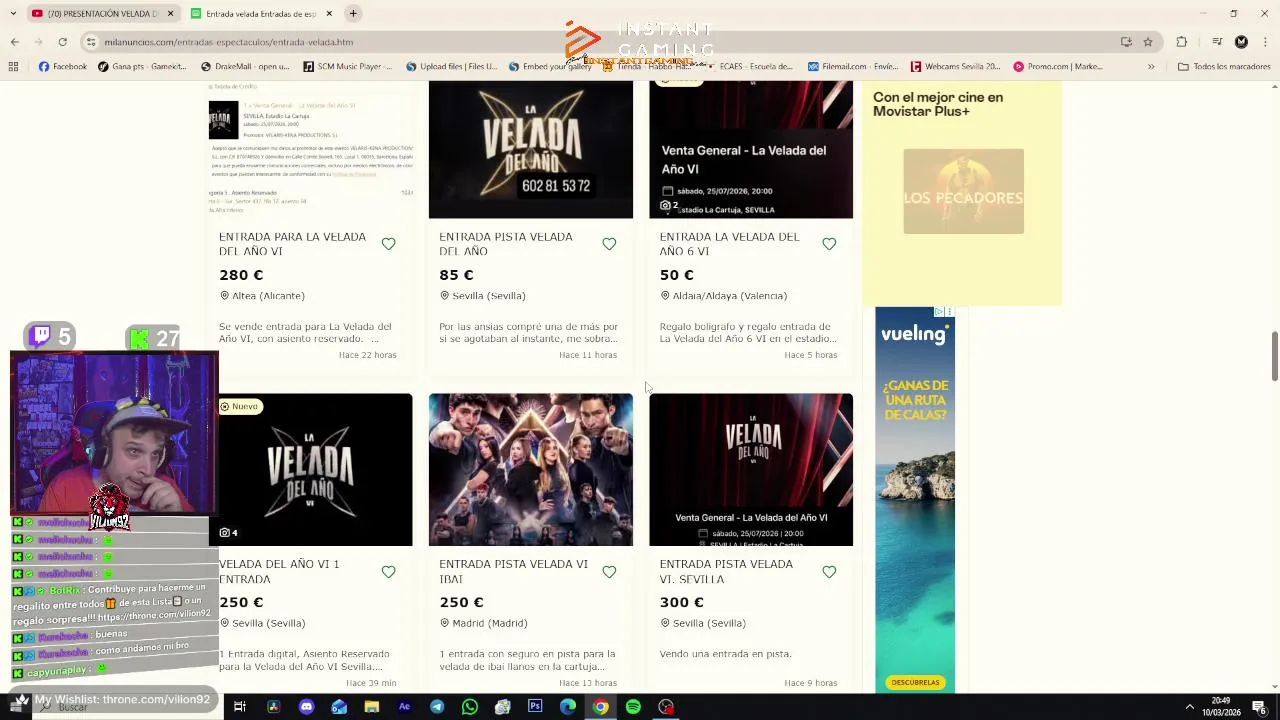
Task: Favorite the VELADA DEL AÑO VI 1 ENTRADA listing
Action: 388,572
